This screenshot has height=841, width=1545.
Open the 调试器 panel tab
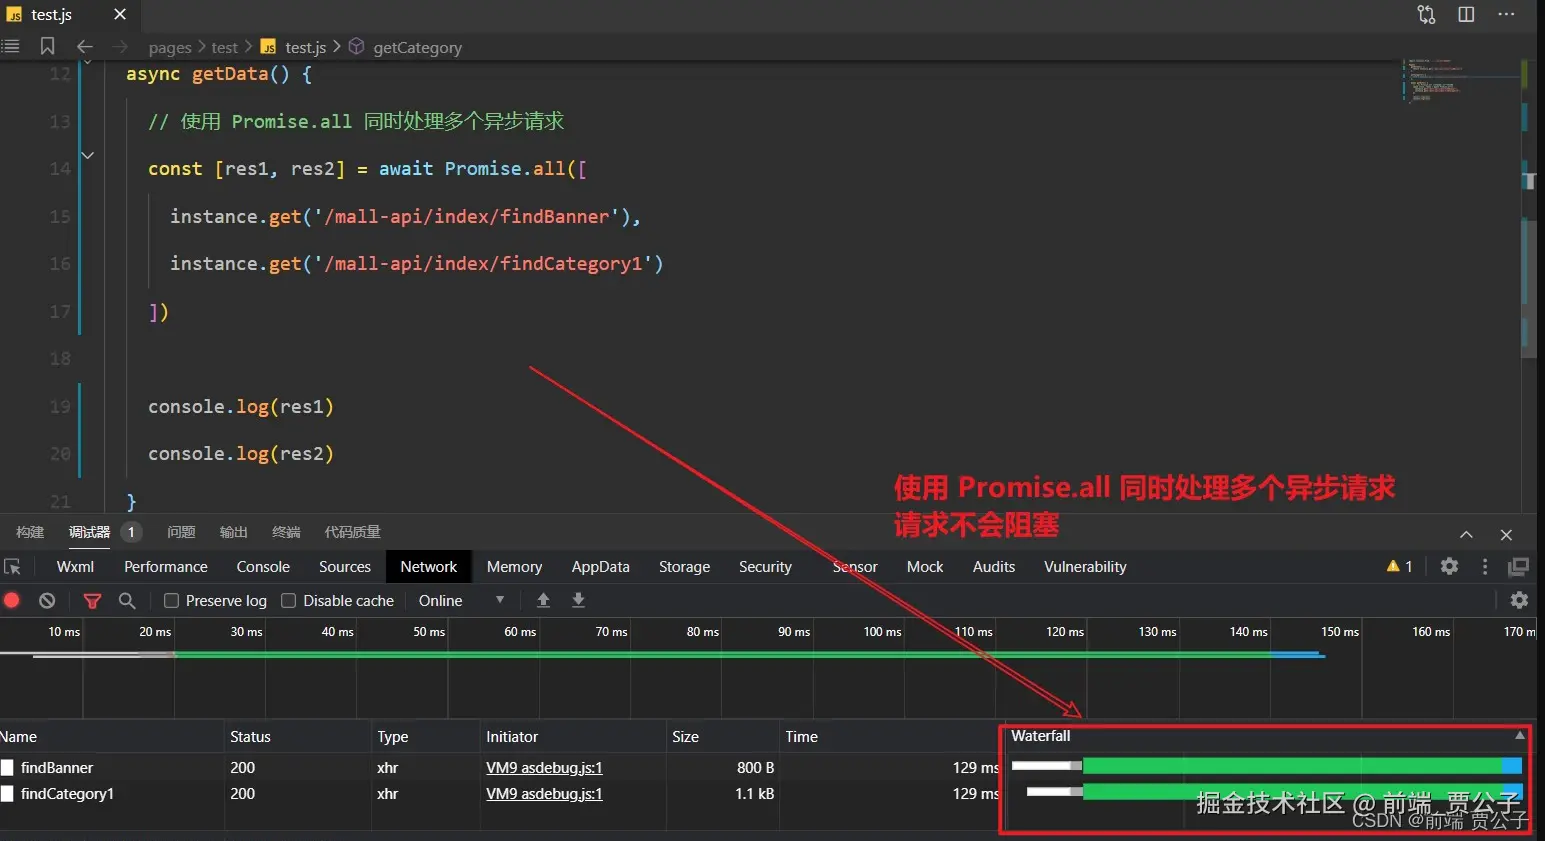pos(89,532)
